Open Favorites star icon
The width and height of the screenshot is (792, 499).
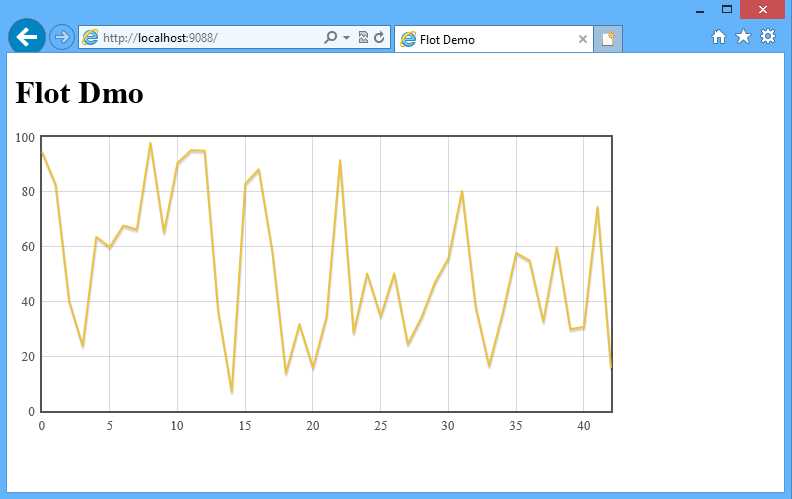(743, 36)
